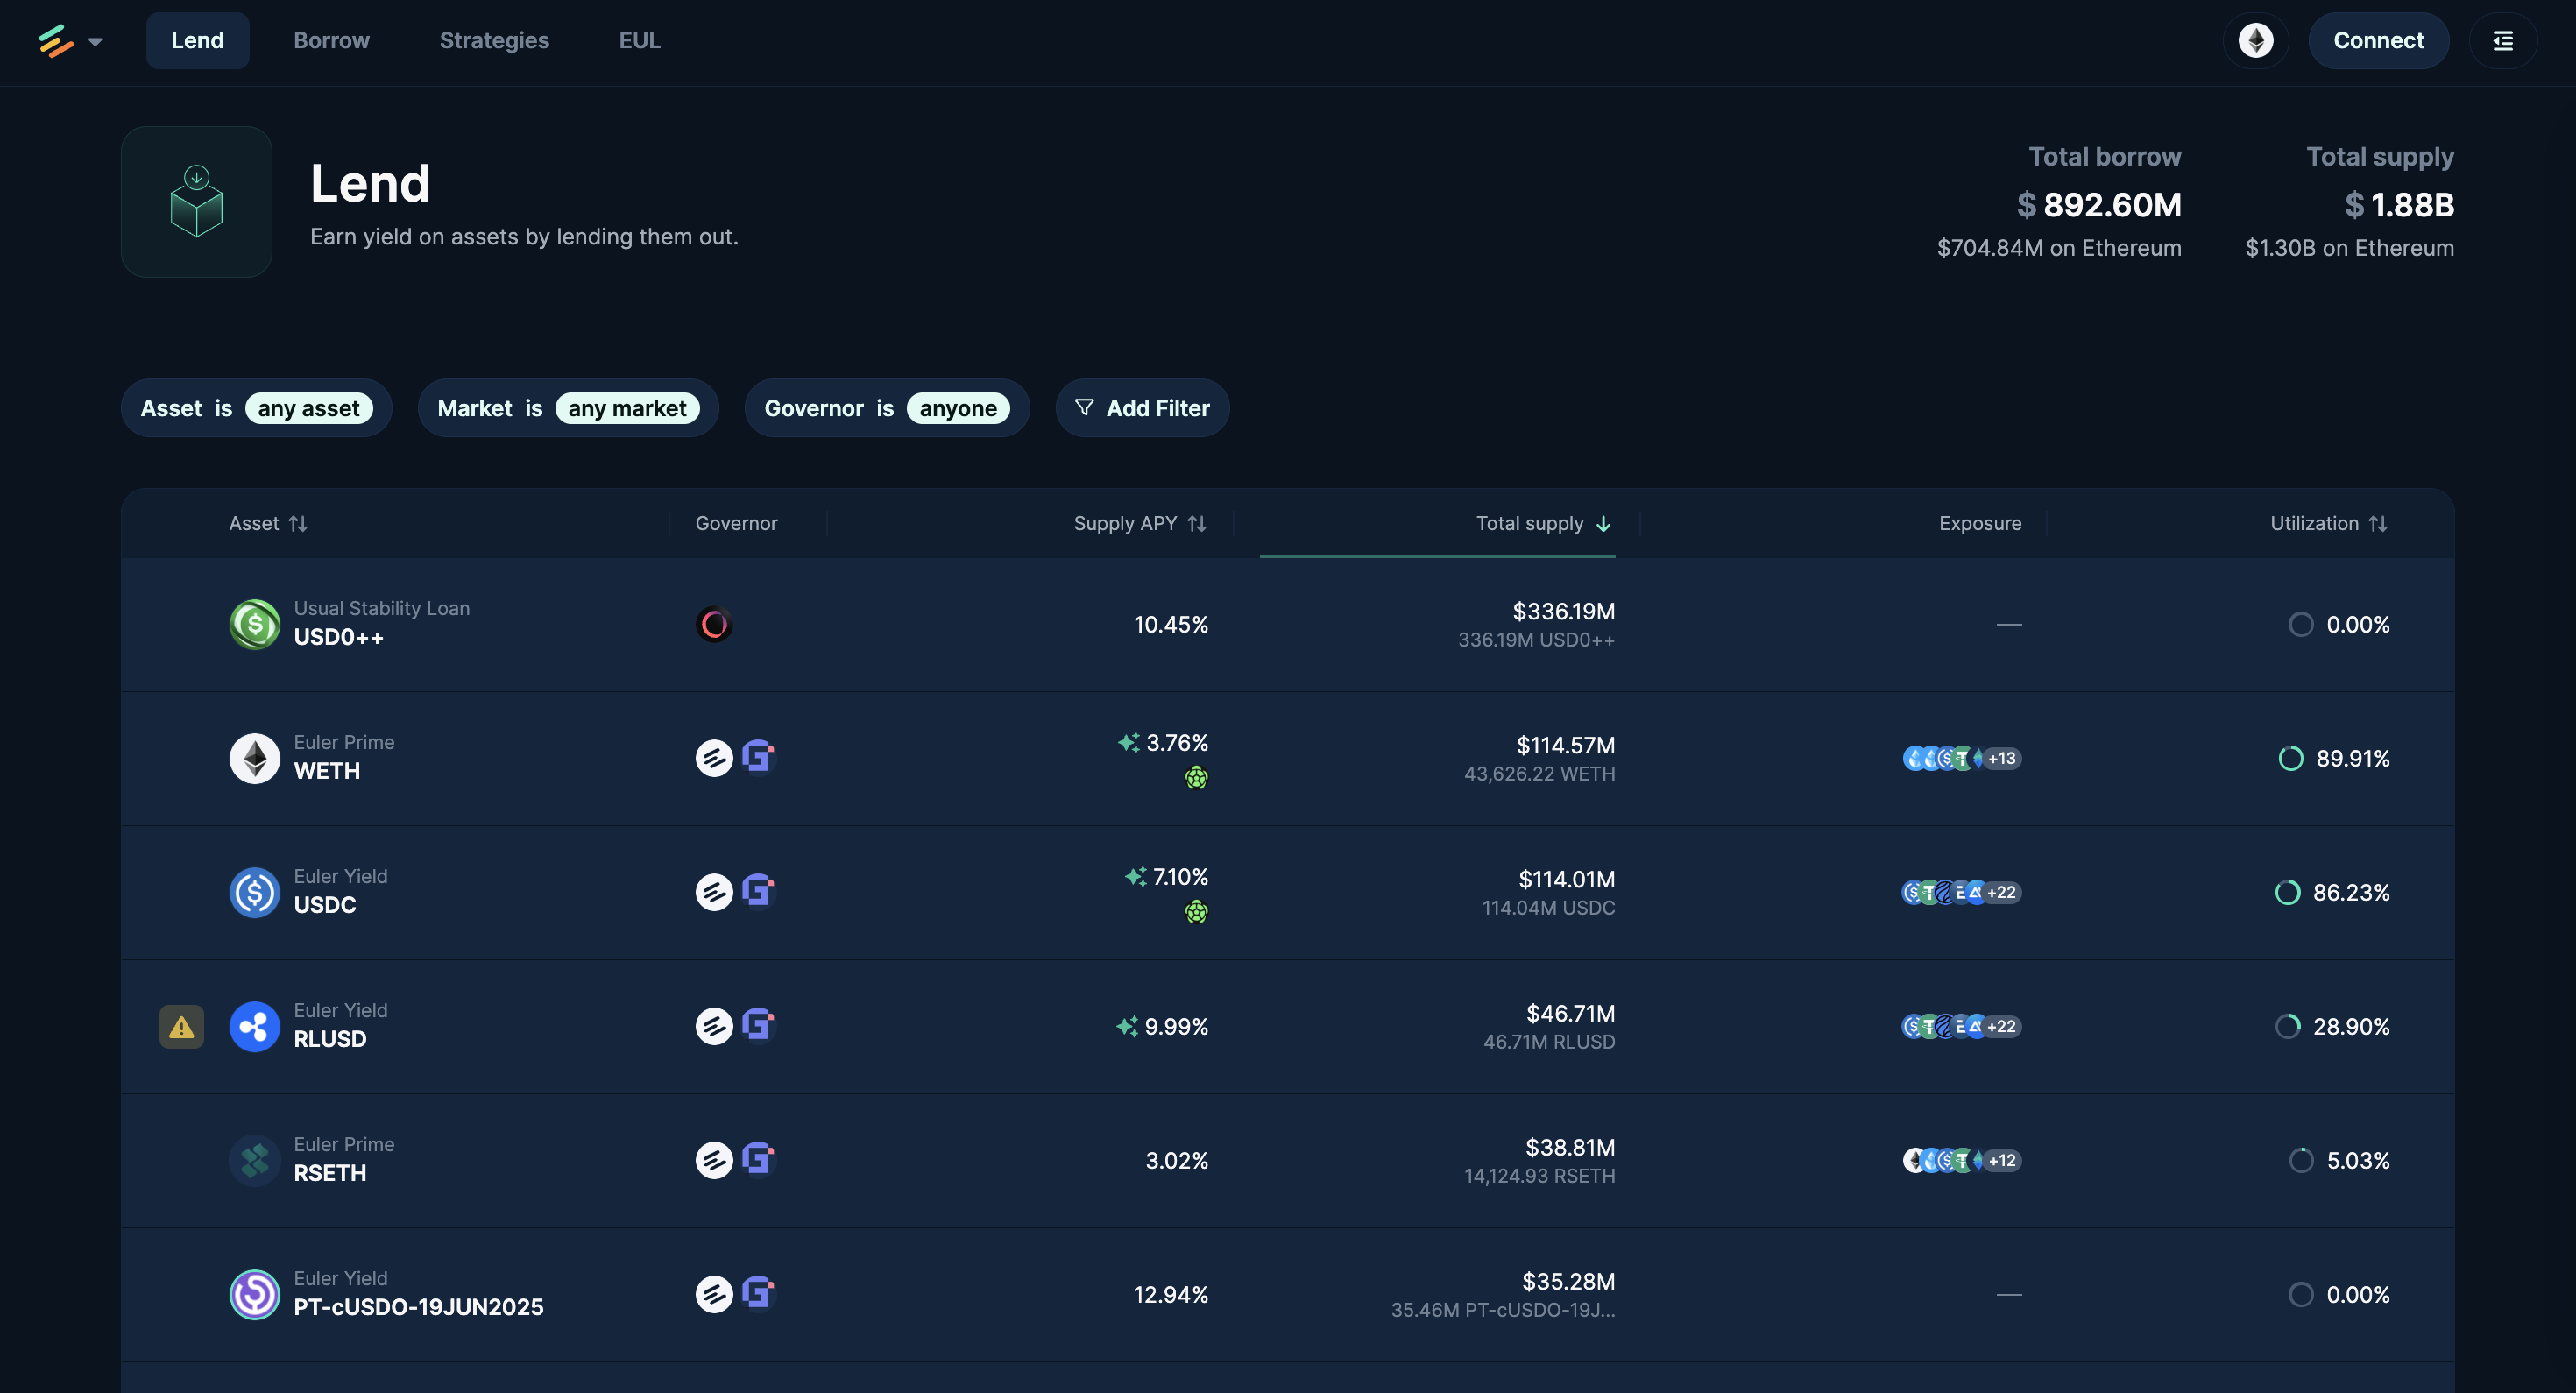This screenshot has width=2576, height=1393.
Task: Switch to the Lend tab
Action: (x=197, y=41)
